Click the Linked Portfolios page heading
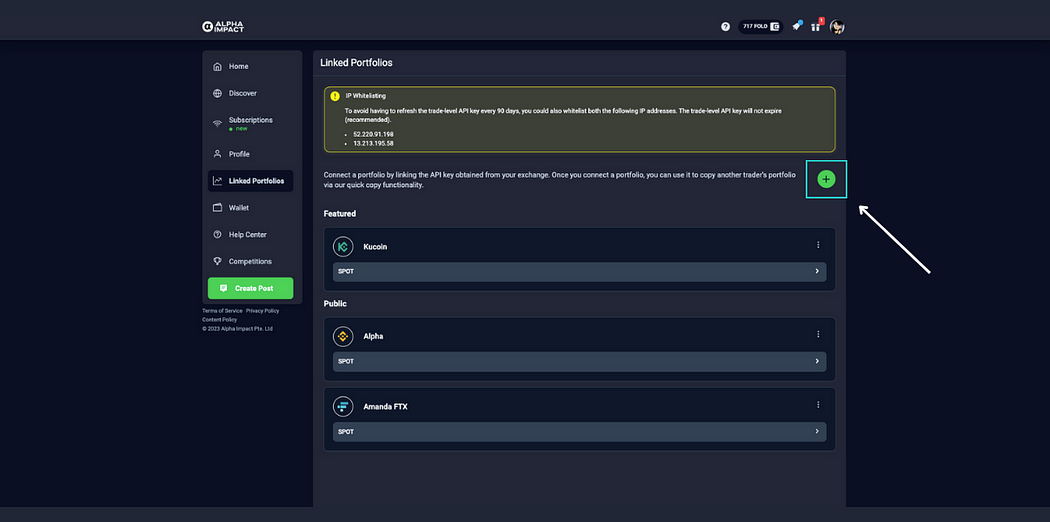This screenshot has width=1050, height=522. tap(356, 63)
